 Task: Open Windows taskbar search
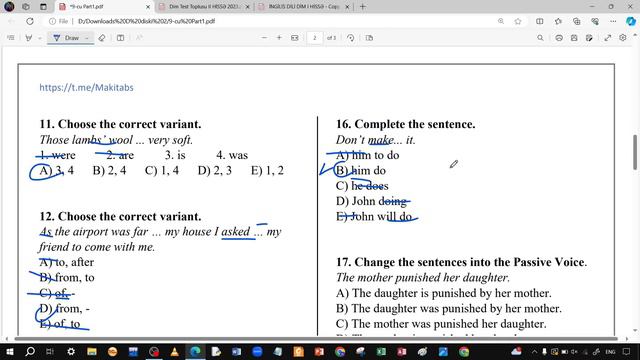(30, 351)
